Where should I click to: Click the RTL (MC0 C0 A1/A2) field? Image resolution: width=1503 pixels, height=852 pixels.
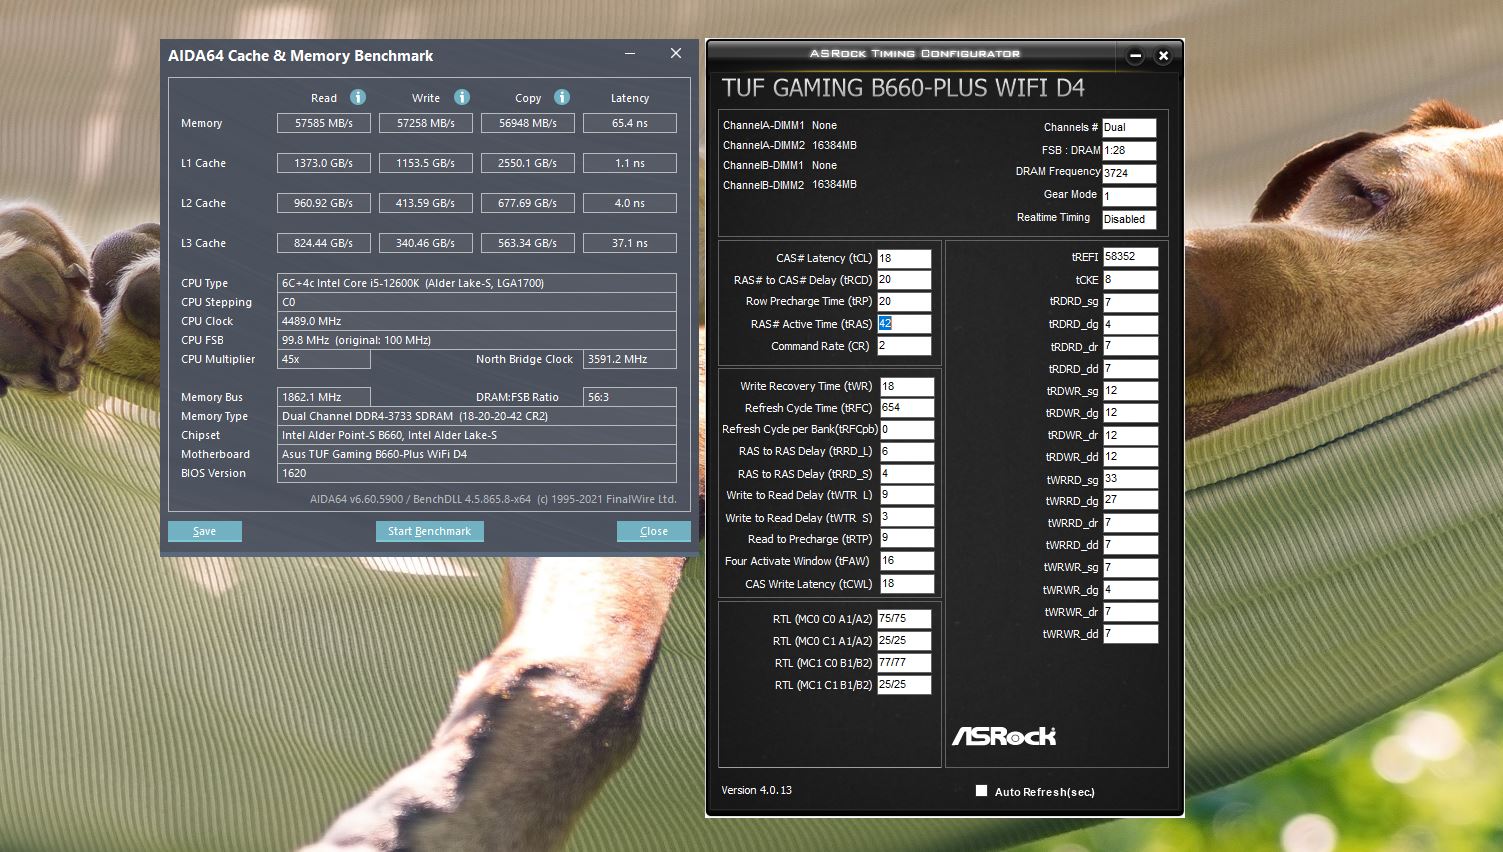(x=904, y=619)
